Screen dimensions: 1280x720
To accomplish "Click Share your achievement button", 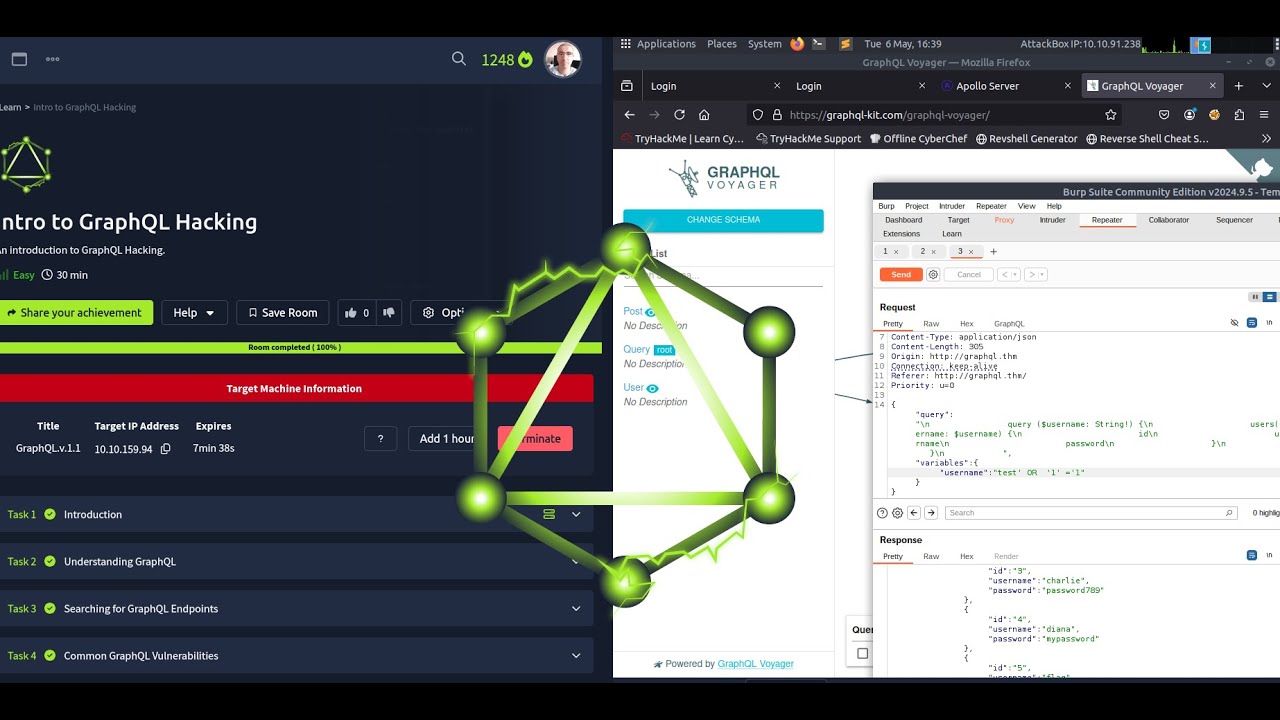I will pos(75,313).
